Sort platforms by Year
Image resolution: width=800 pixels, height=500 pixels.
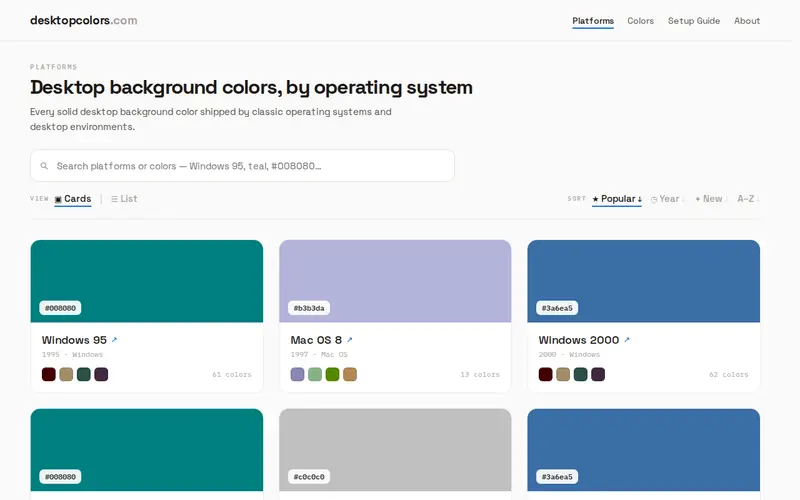coord(667,199)
